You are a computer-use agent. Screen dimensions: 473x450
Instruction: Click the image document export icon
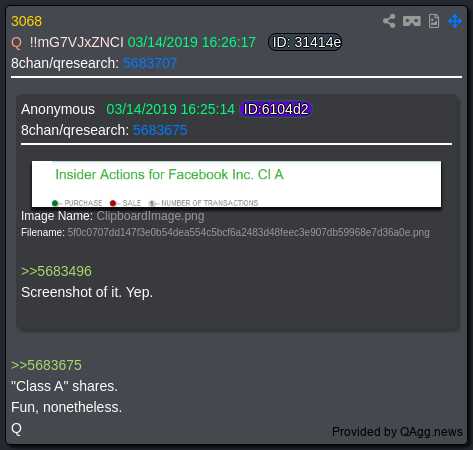click(x=434, y=21)
